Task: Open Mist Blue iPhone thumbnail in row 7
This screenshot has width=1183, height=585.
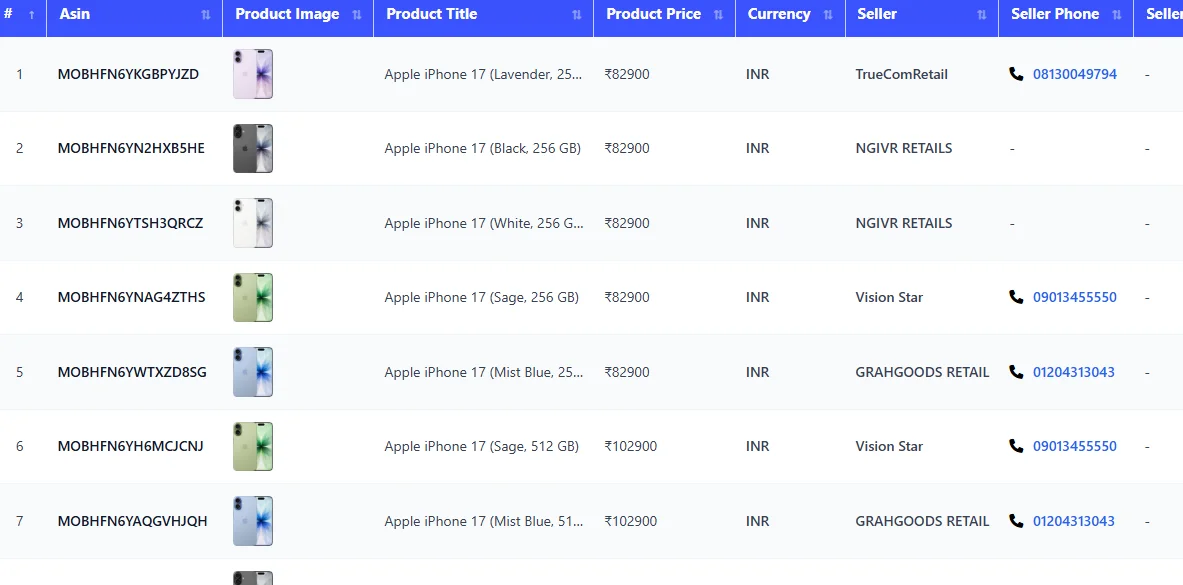Action: [x=253, y=521]
